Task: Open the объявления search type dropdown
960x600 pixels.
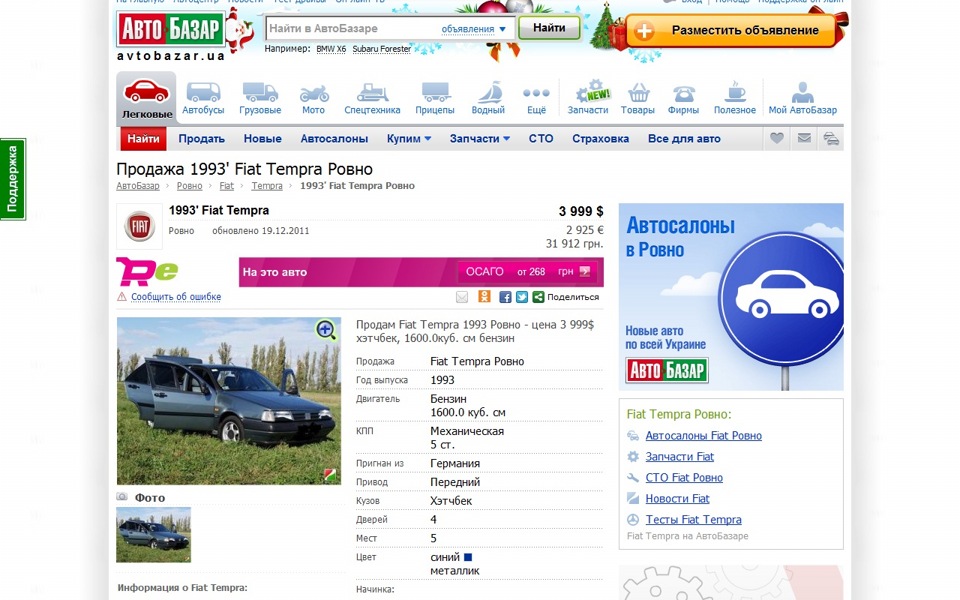Action: (473, 29)
